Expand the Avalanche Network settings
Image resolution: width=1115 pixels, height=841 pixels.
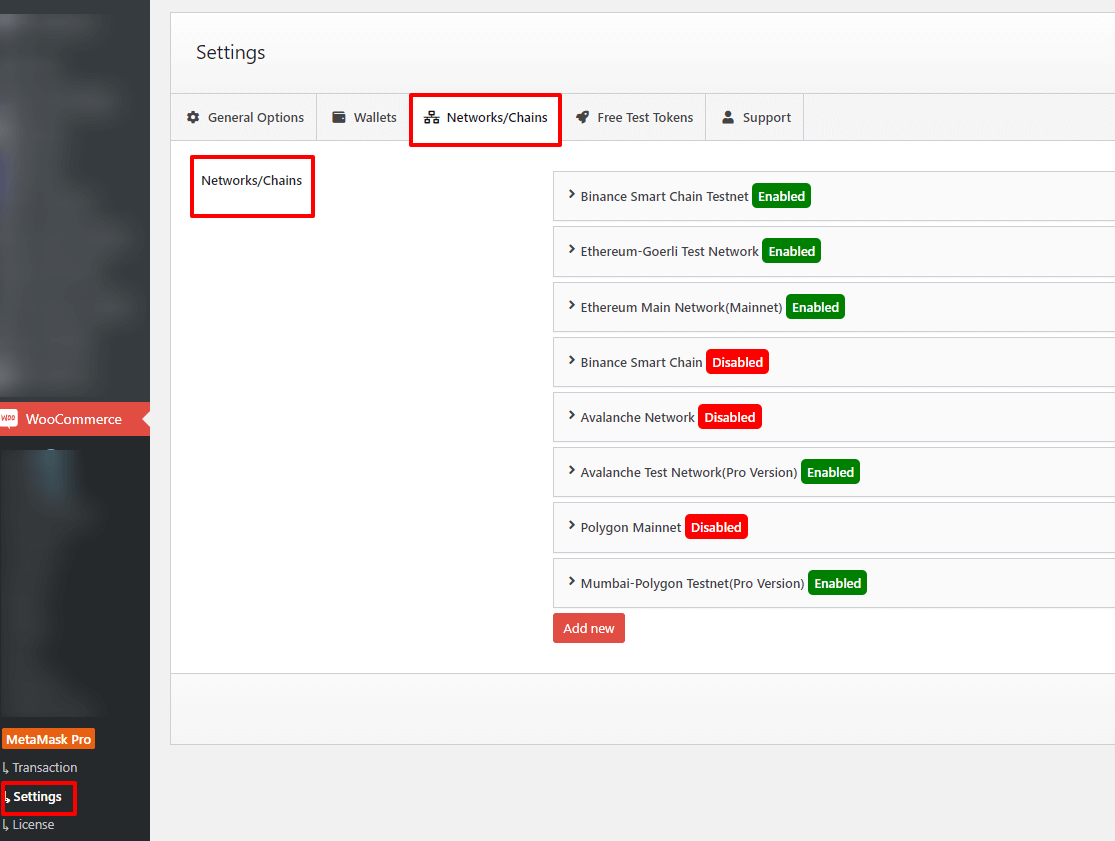pyautogui.click(x=571, y=416)
